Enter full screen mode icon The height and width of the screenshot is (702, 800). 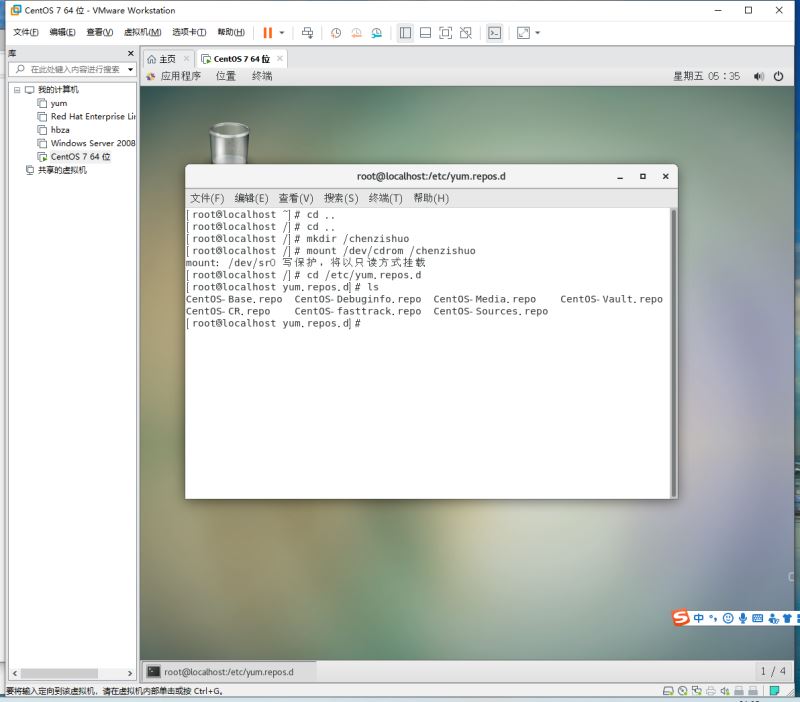[445, 33]
